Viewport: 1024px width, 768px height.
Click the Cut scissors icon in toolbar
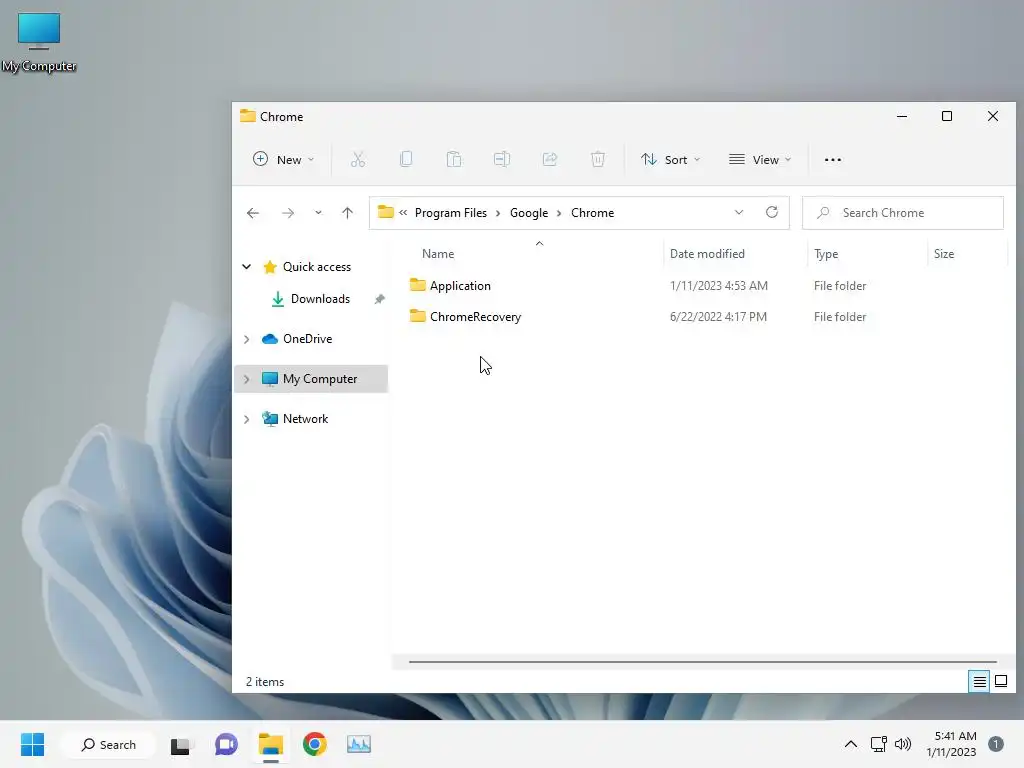pyautogui.click(x=358, y=159)
